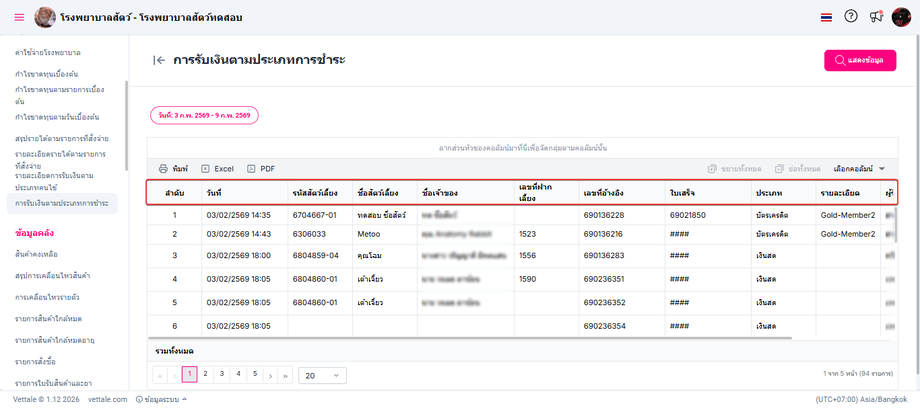
Task: Go to page 5 of results
Action: tap(255, 375)
